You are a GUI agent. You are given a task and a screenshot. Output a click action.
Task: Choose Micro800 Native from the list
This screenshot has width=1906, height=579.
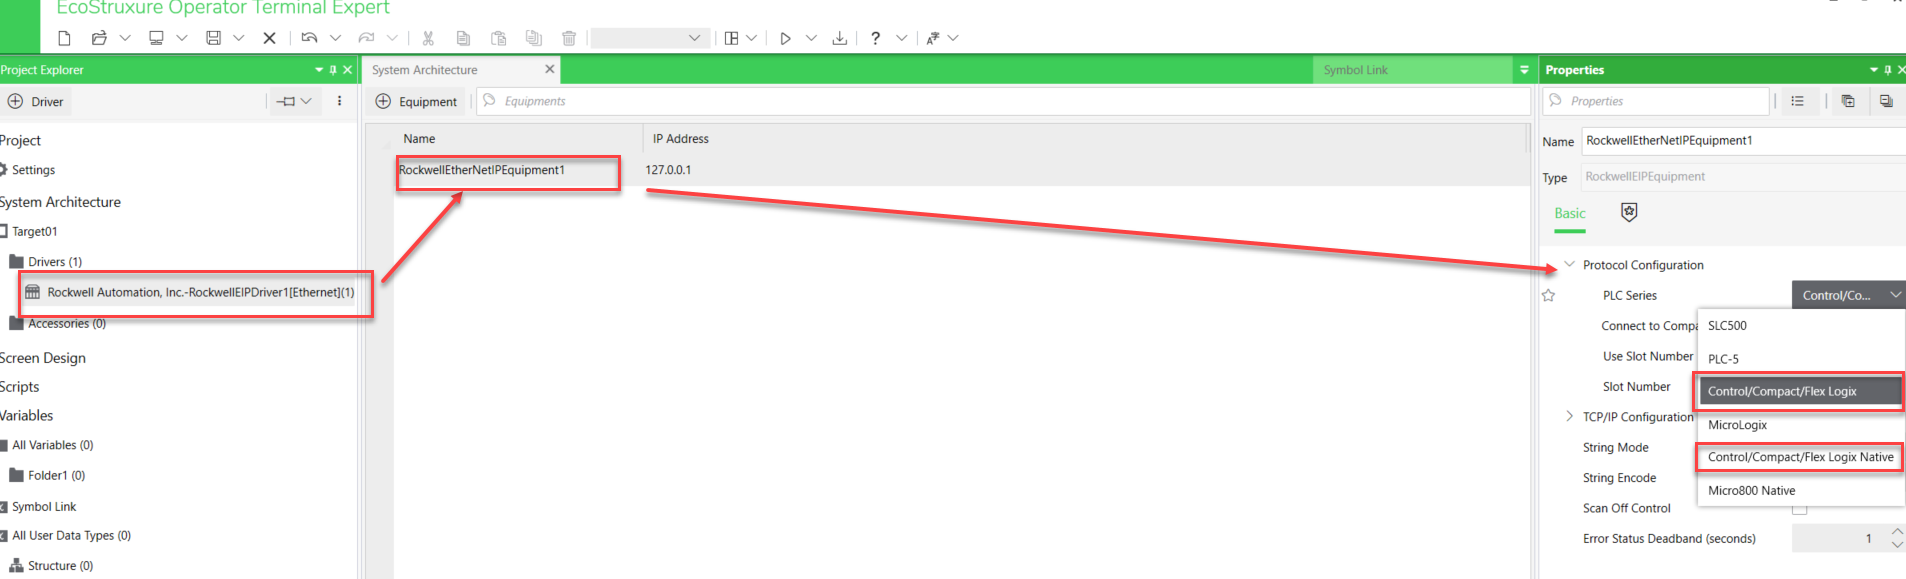(x=1800, y=490)
